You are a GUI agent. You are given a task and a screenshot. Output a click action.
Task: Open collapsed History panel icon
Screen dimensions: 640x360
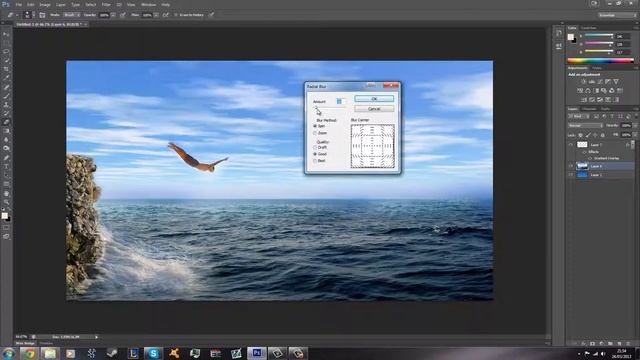point(558,34)
